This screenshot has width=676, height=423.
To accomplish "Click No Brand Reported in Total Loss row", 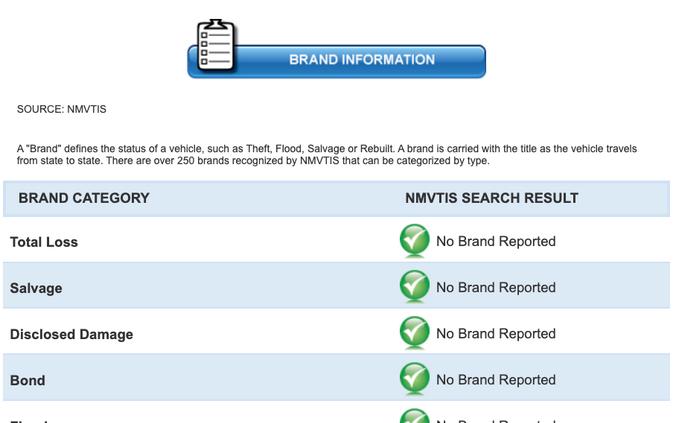I will tap(496, 241).
